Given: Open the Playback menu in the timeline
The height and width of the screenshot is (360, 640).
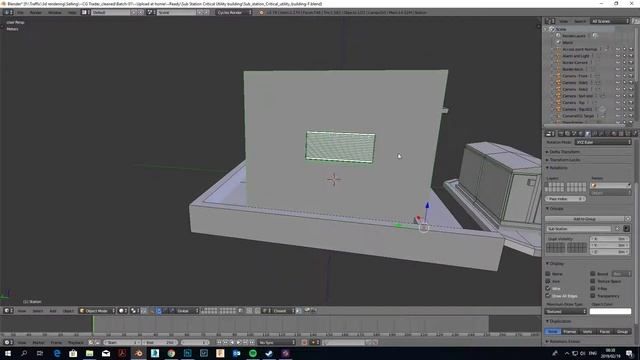Looking at the screenshot, I should click(x=76, y=342).
